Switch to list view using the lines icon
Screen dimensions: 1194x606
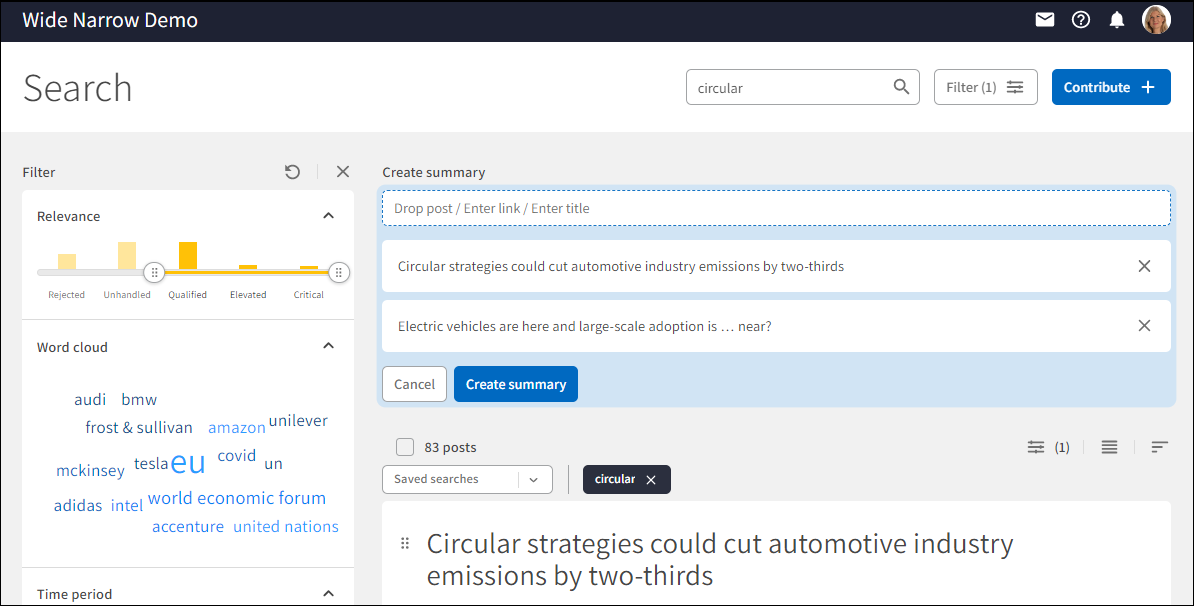click(1109, 447)
